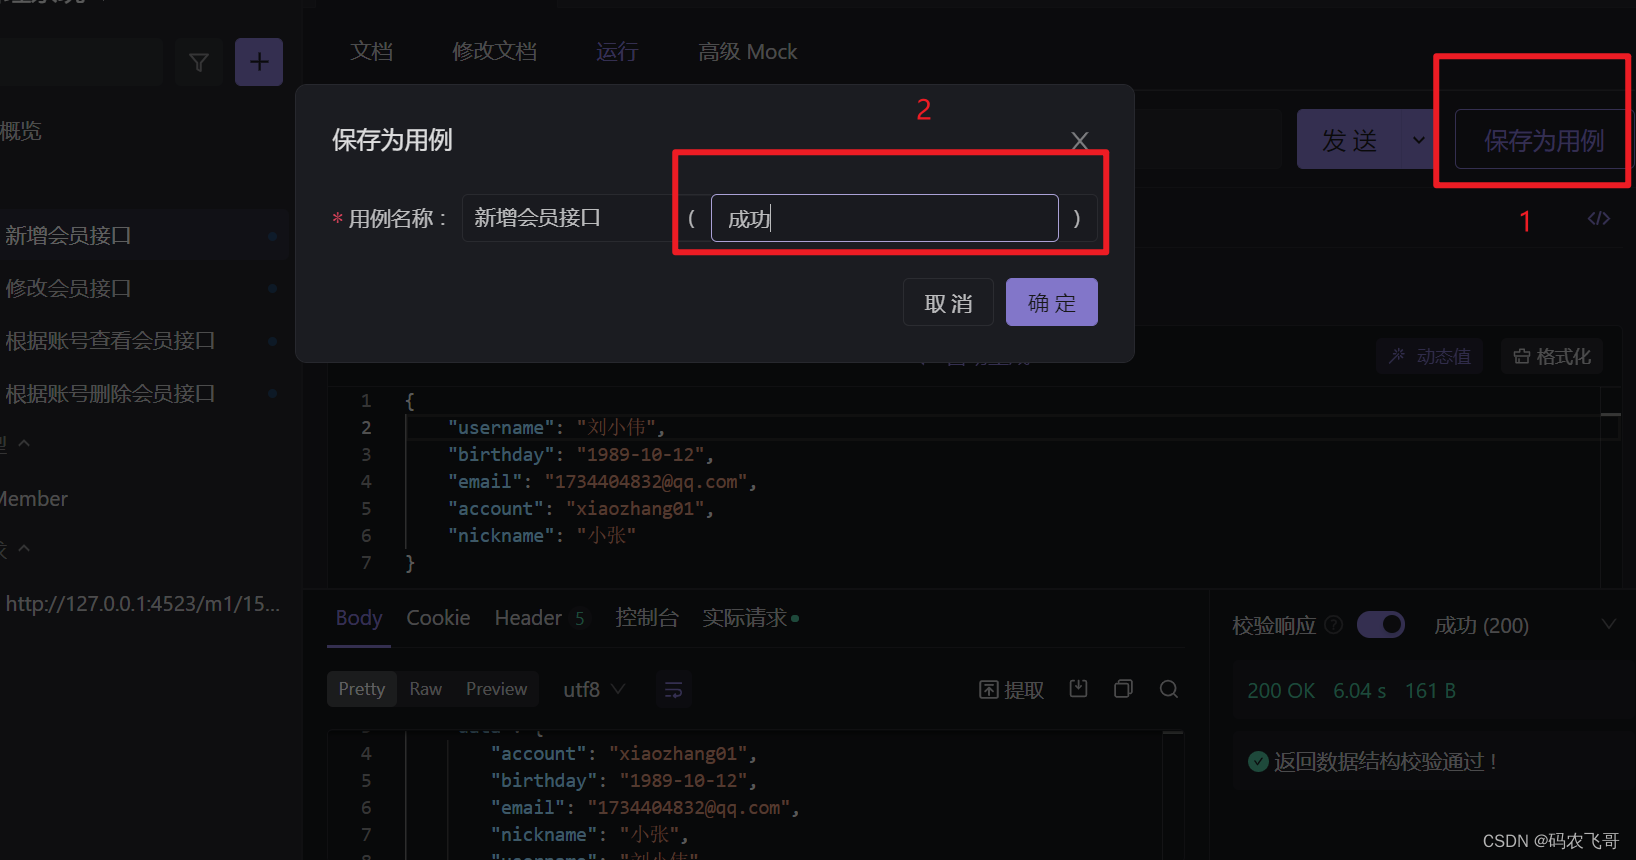Click the 格式化 button

(x=1552, y=356)
